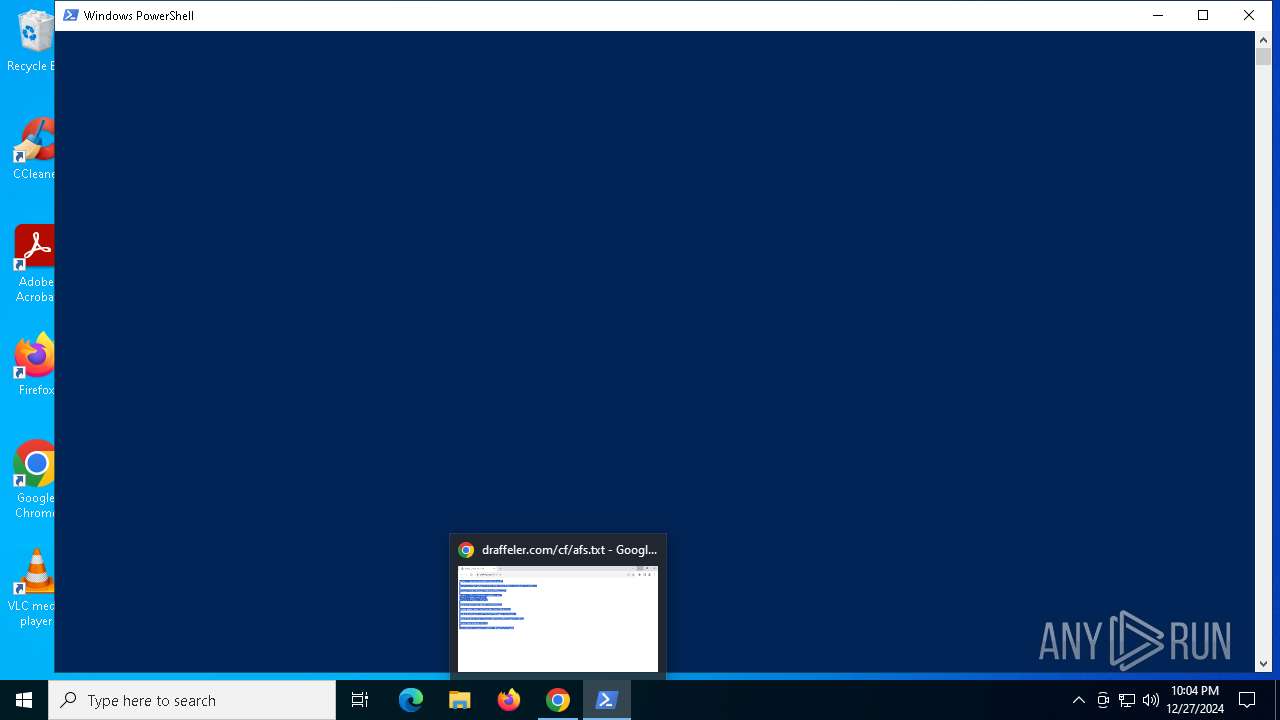Select the Firefox desktop shortcut

click(35, 364)
